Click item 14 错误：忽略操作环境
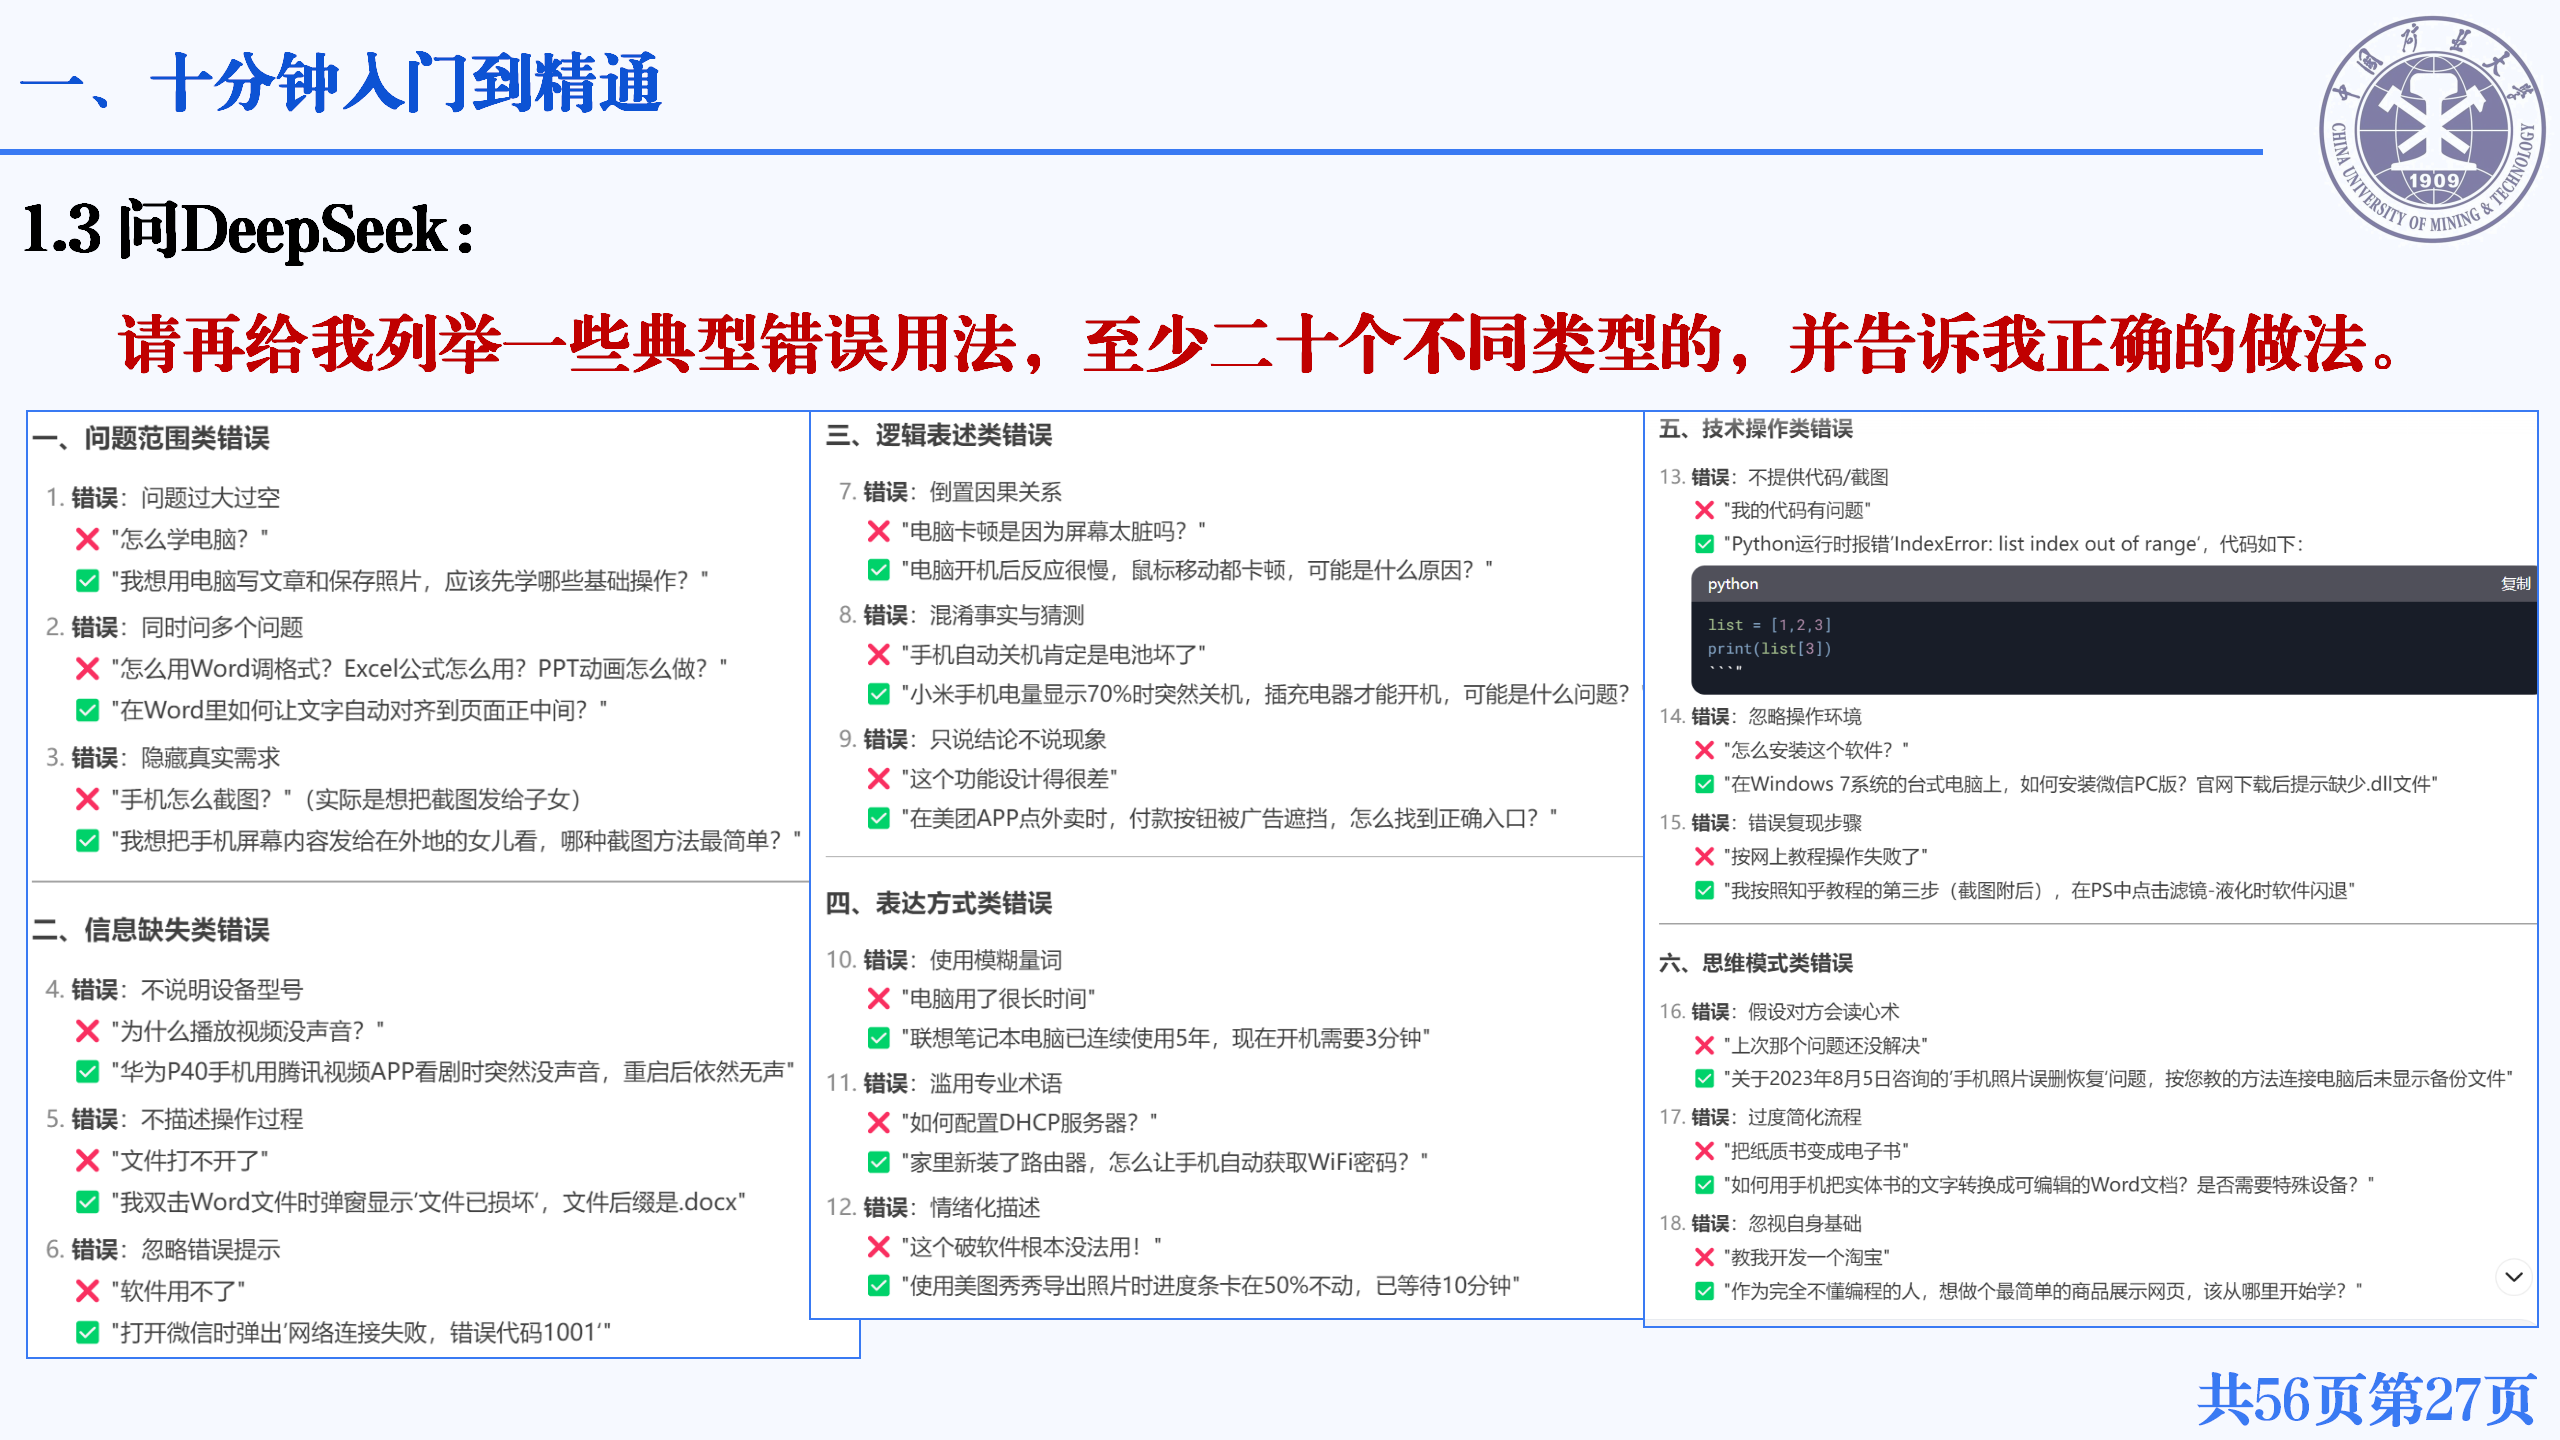The image size is (2560, 1440). click(1761, 716)
